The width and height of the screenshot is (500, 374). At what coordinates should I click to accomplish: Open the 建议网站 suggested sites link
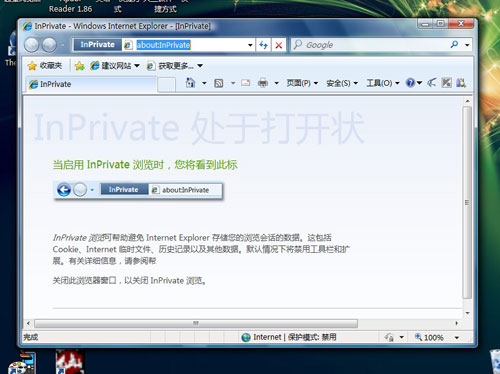[111, 66]
